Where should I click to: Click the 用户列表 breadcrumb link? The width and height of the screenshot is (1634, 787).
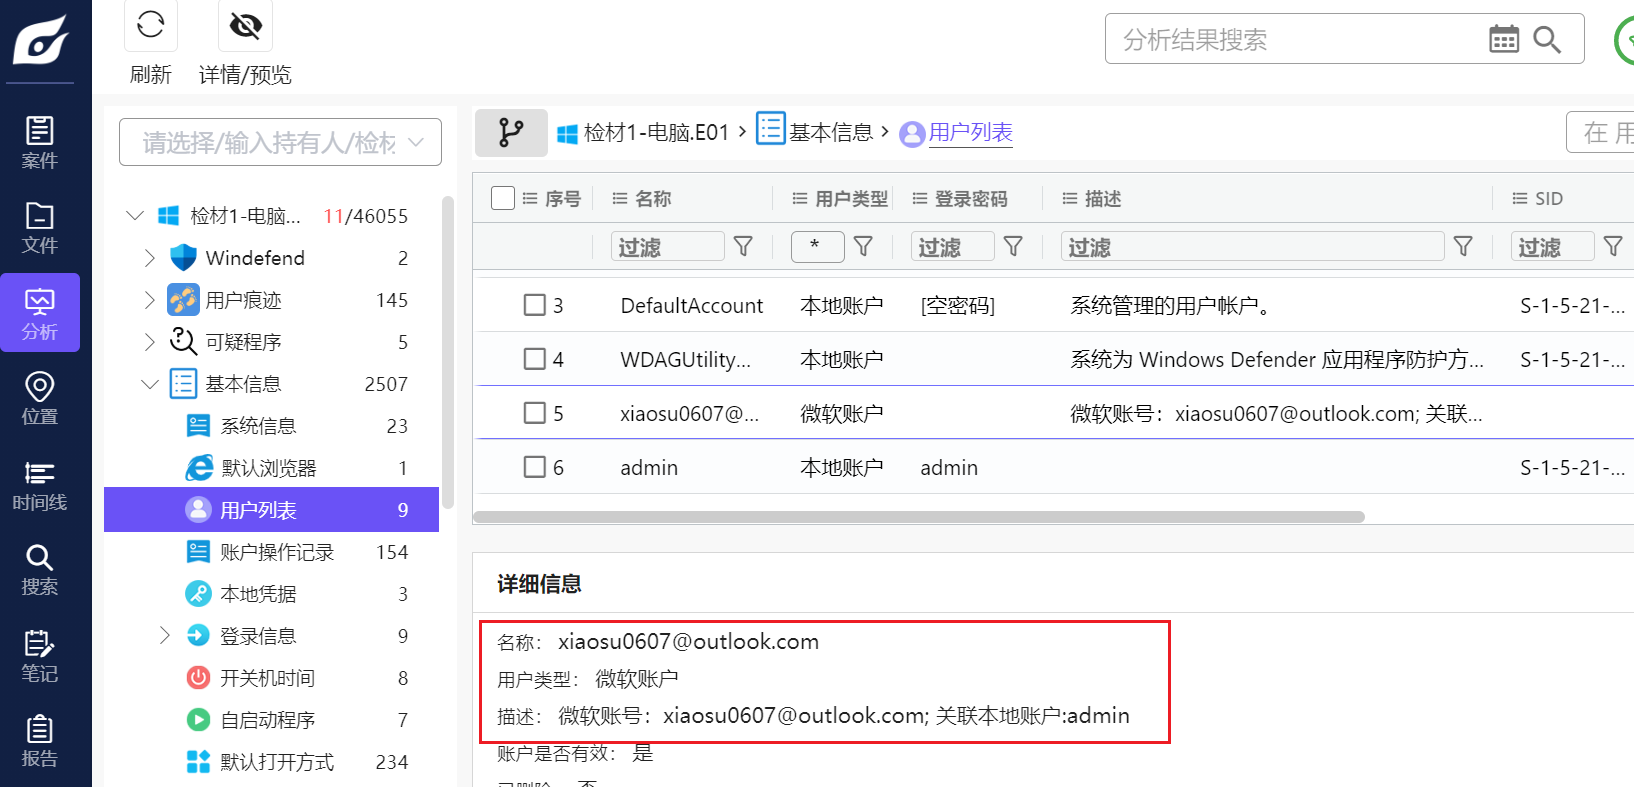pyautogui.click(x=970, y=132)
